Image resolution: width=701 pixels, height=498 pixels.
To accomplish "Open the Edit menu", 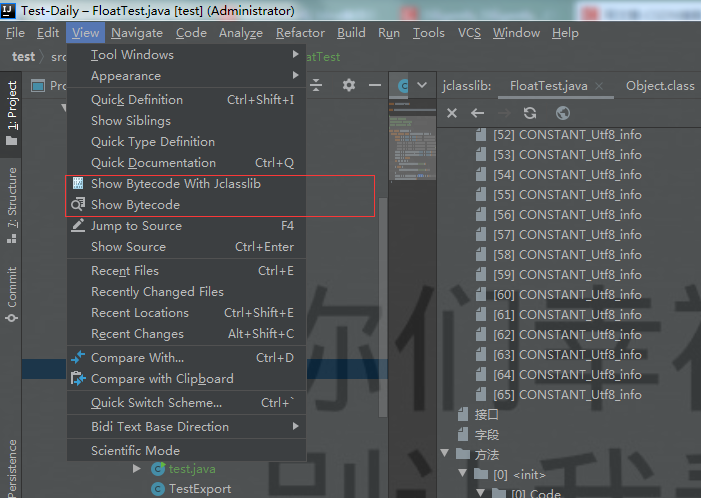I will tap(48, 33).
